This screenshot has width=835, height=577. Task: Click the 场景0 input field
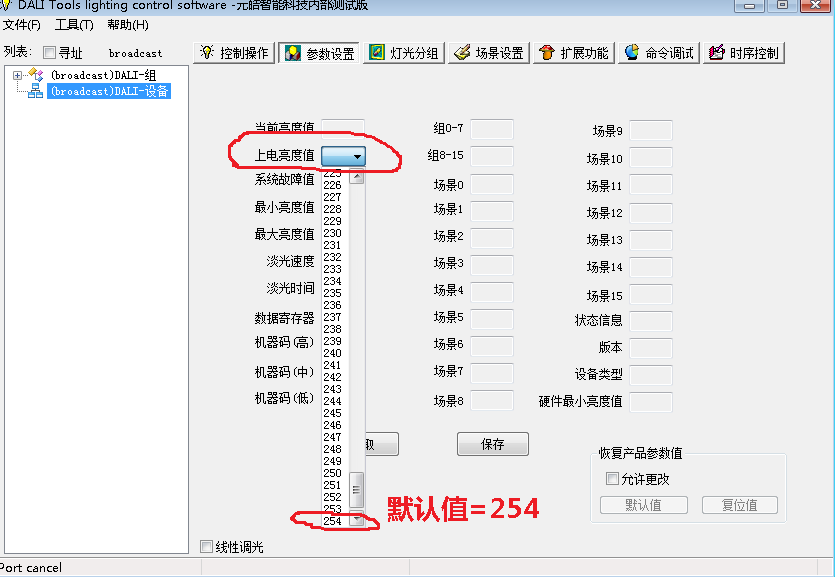[491, 184]
